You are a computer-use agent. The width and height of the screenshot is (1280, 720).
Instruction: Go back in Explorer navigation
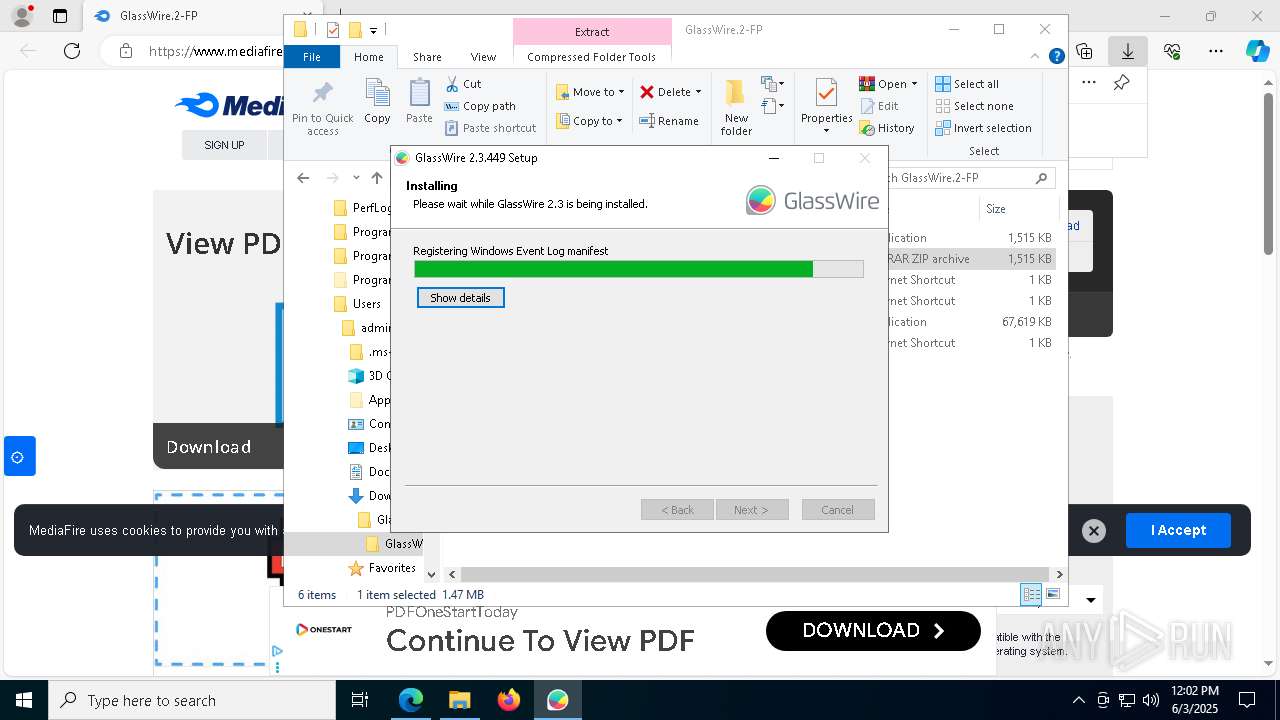(303, 178)
